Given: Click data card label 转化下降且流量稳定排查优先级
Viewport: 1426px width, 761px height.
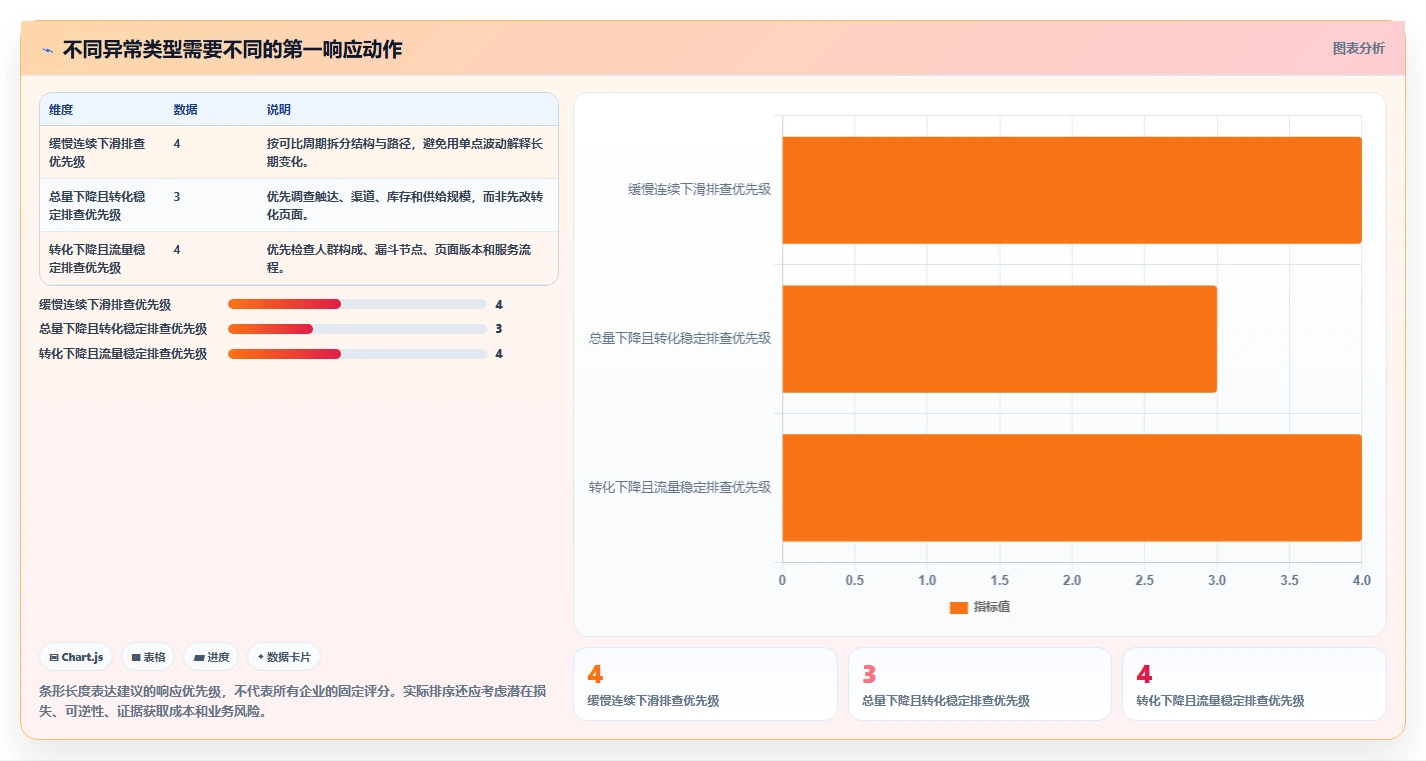Looking at the screenshot, I should pos(1220,701).
